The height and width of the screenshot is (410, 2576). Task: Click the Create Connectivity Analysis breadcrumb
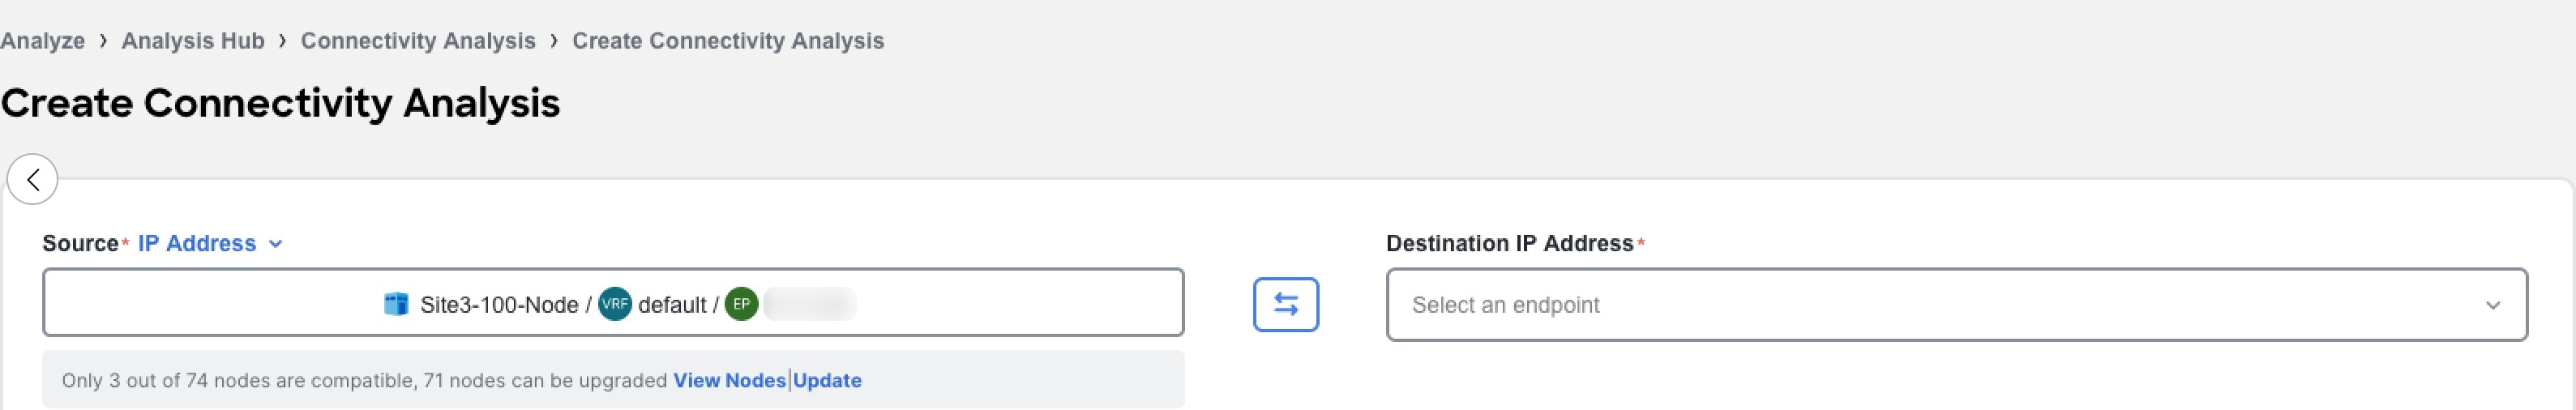click(728, 41)
